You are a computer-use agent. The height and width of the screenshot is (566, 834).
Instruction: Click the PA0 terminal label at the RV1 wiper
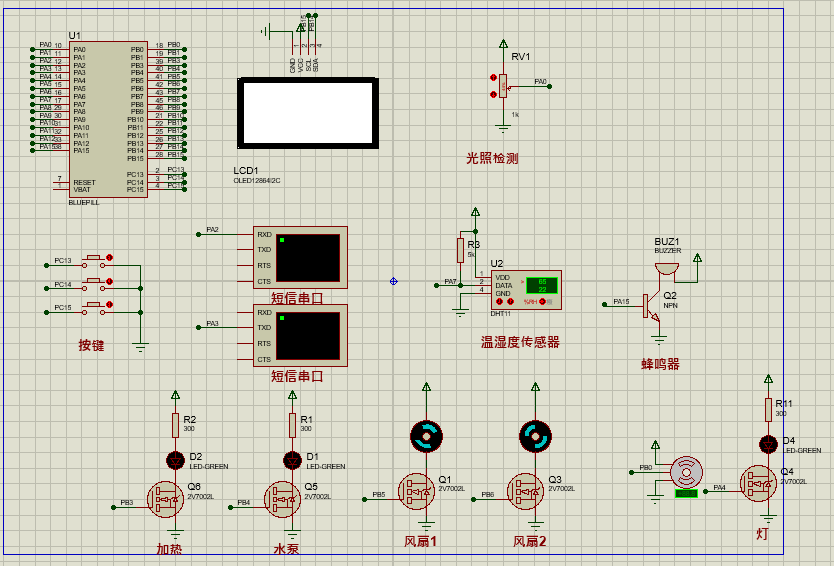coord(540,81)
